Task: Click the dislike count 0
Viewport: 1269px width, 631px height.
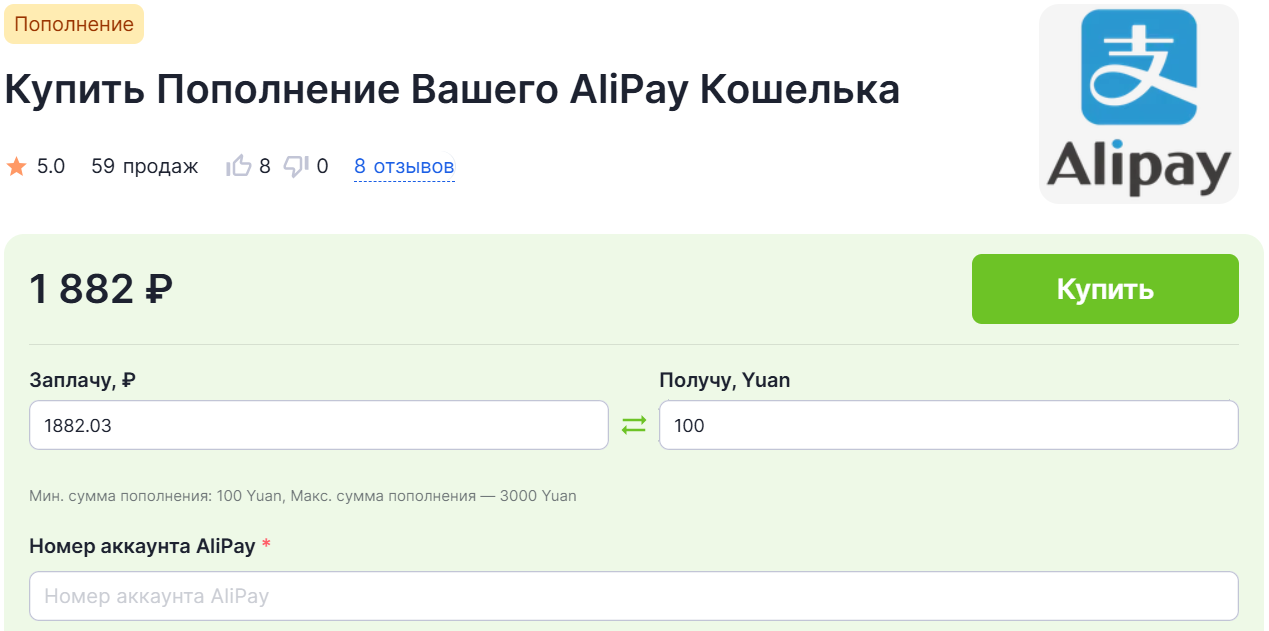Action: coord(322,166)
